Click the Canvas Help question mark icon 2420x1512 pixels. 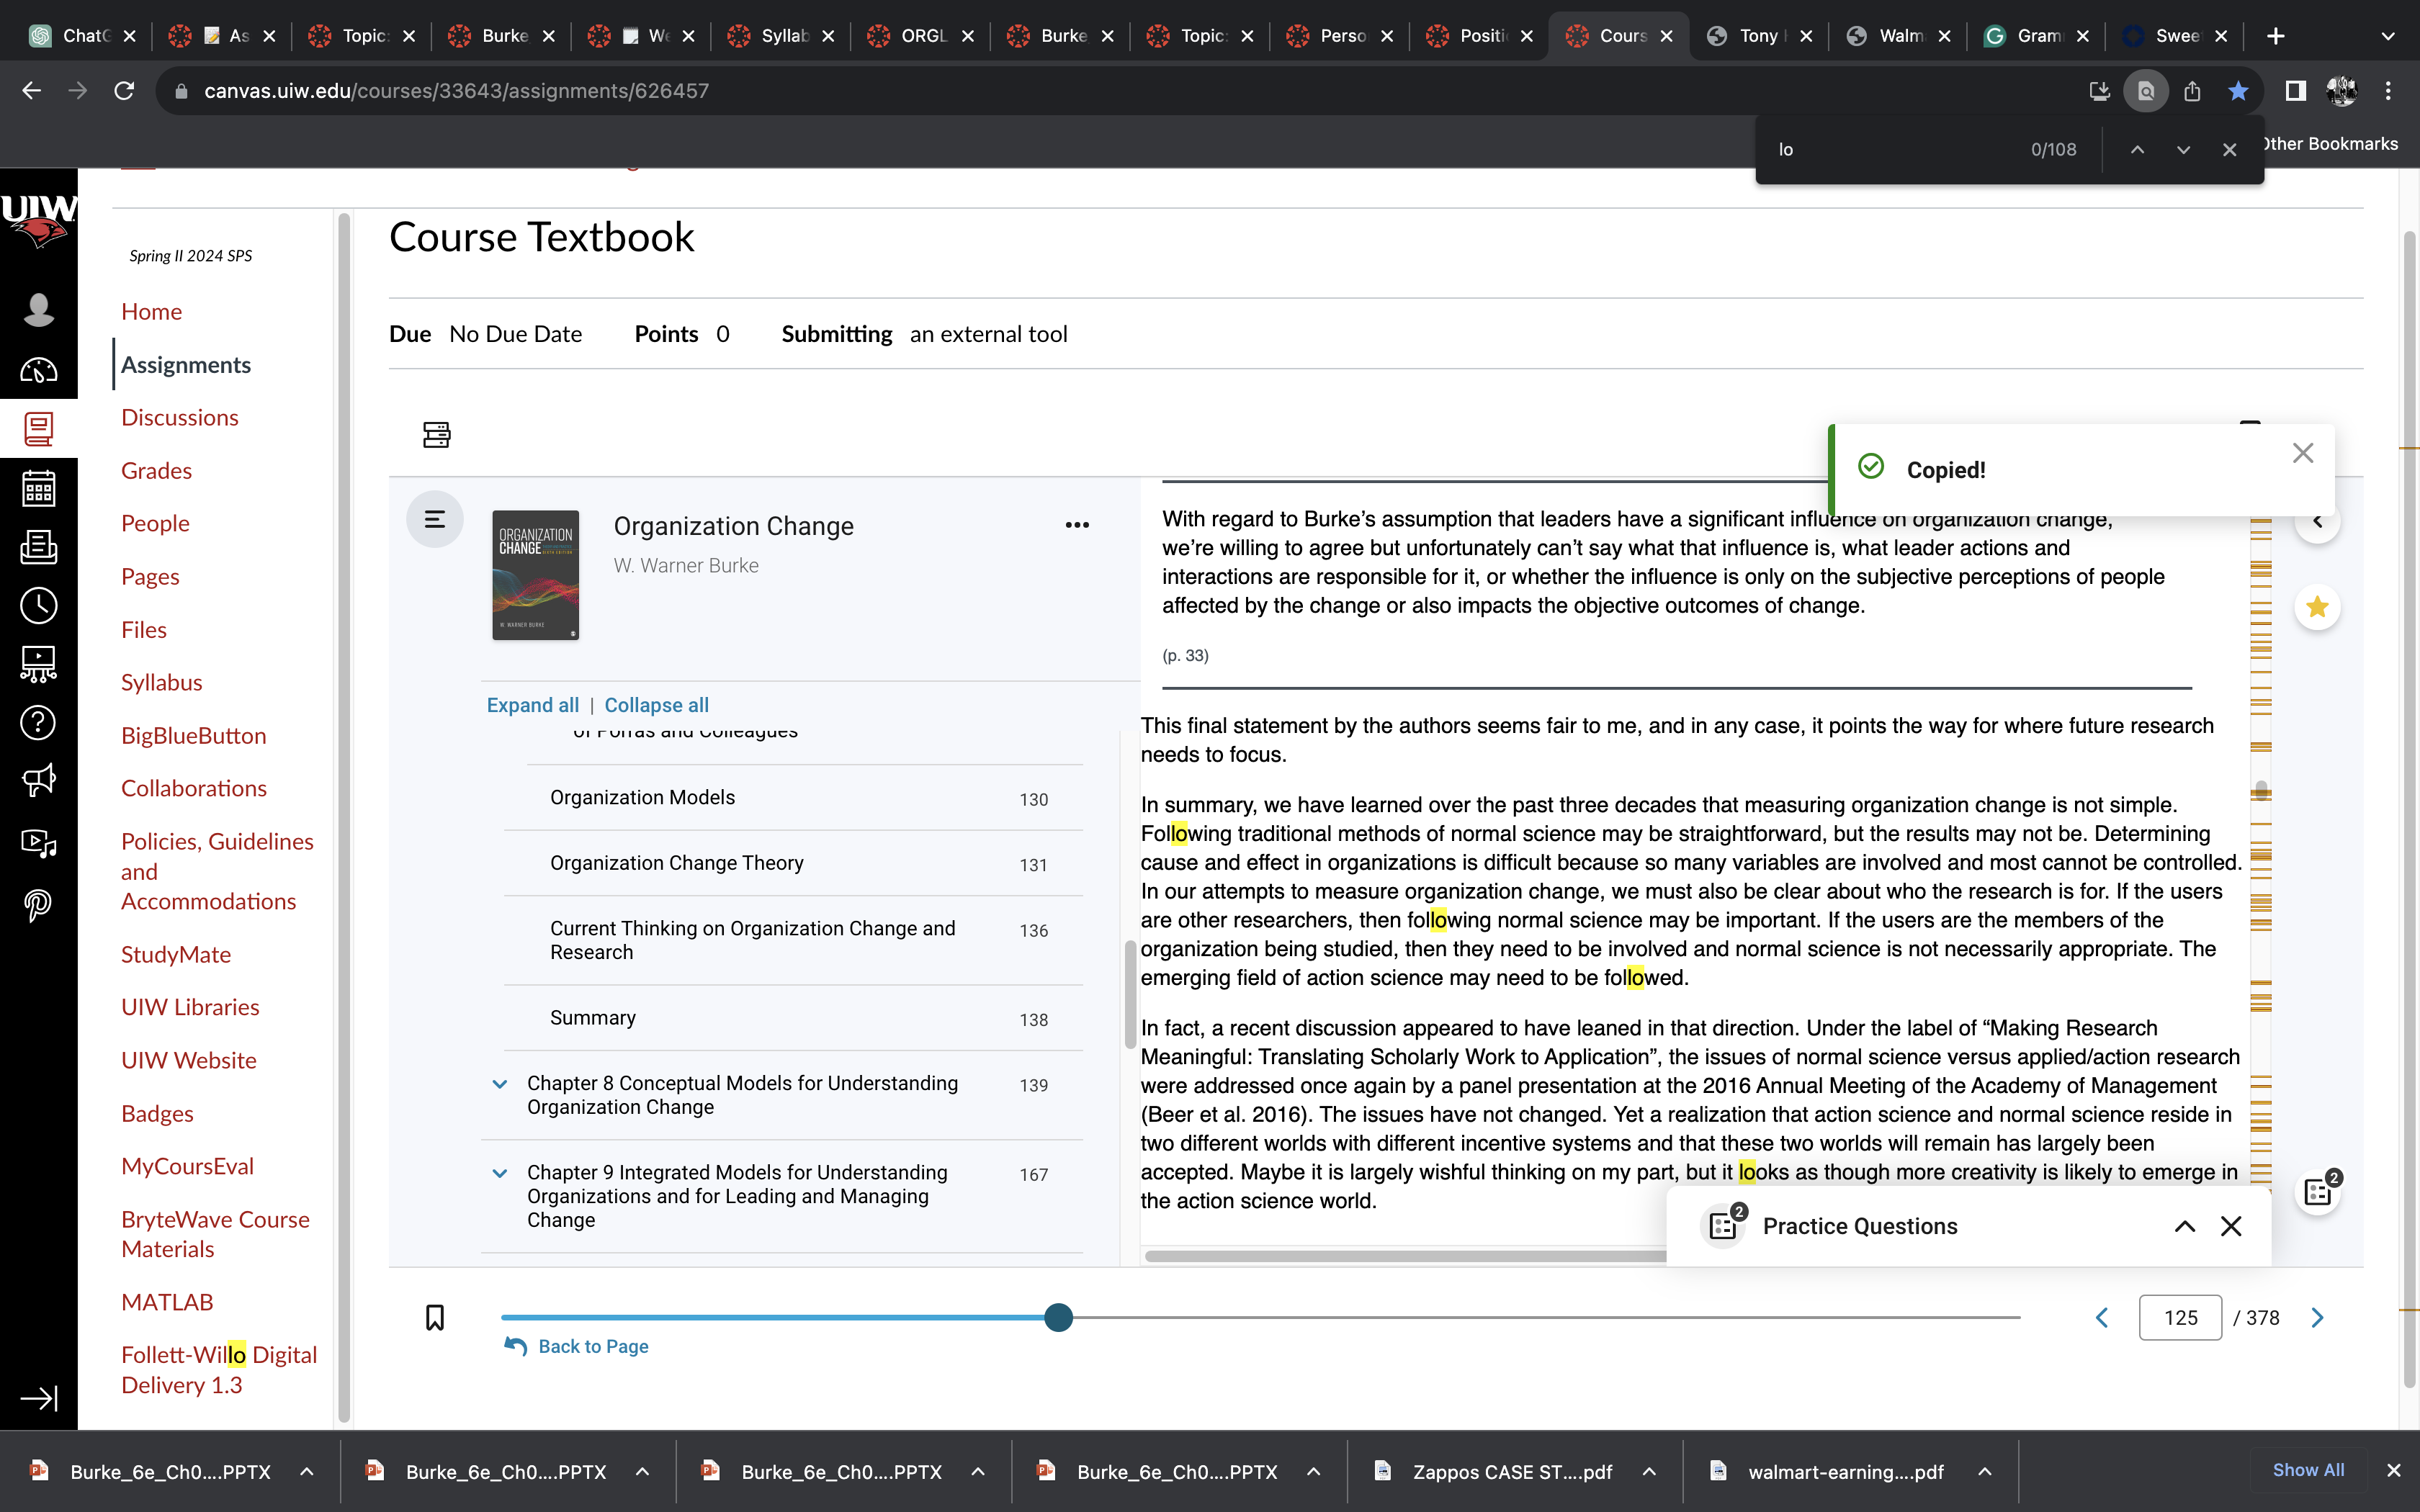(38, 722)
